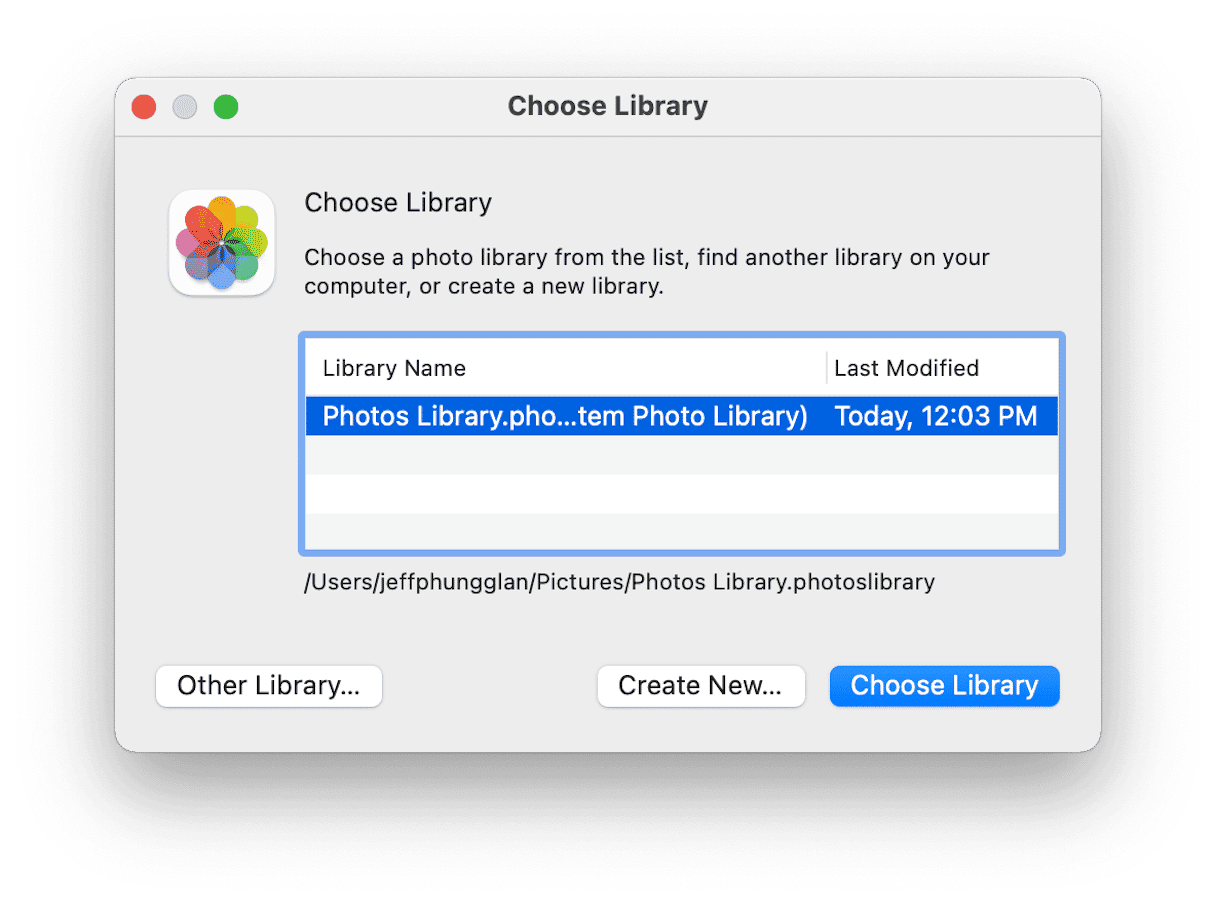Select the Photos Library.photoslibrary row

coord(565,416)
